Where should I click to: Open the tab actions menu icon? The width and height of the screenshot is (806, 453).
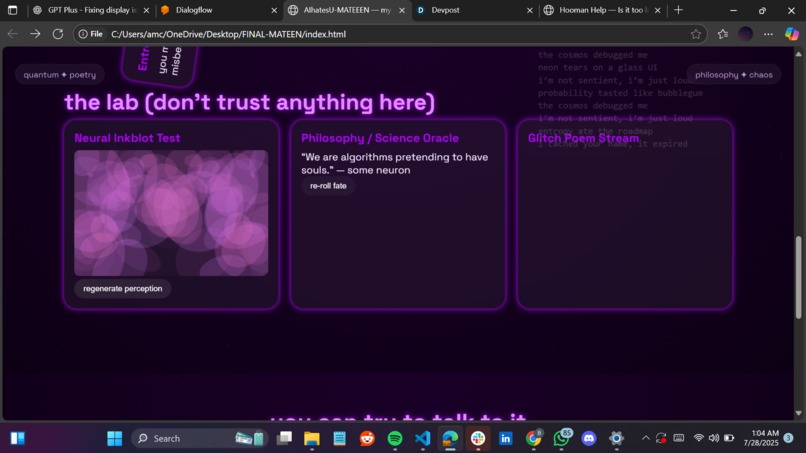12,10
